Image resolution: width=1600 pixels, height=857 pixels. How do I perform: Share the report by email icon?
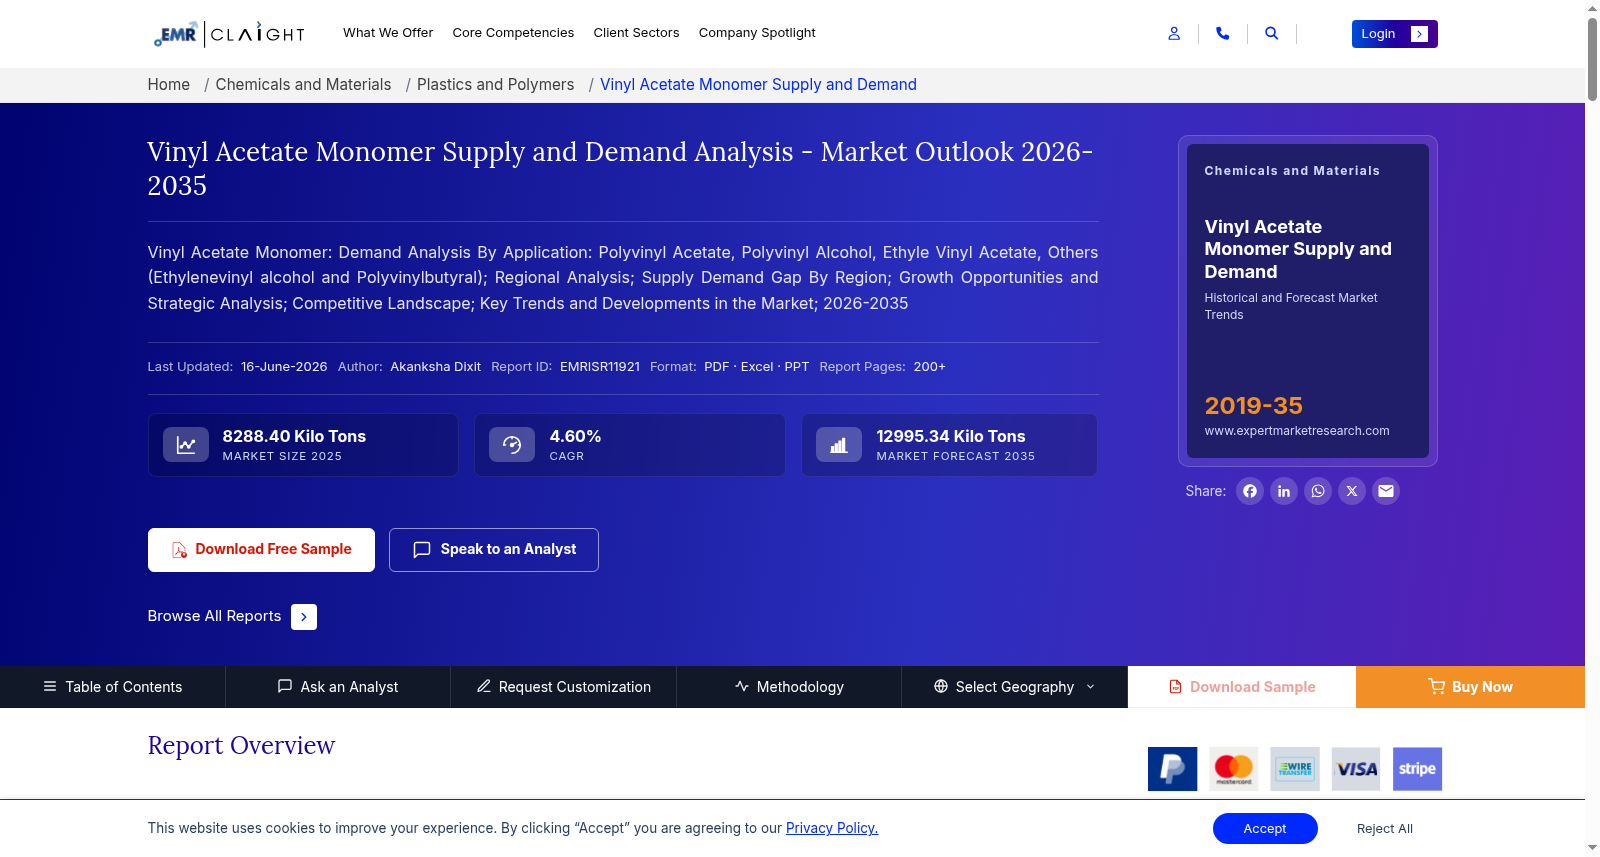tap(1386, 491)
